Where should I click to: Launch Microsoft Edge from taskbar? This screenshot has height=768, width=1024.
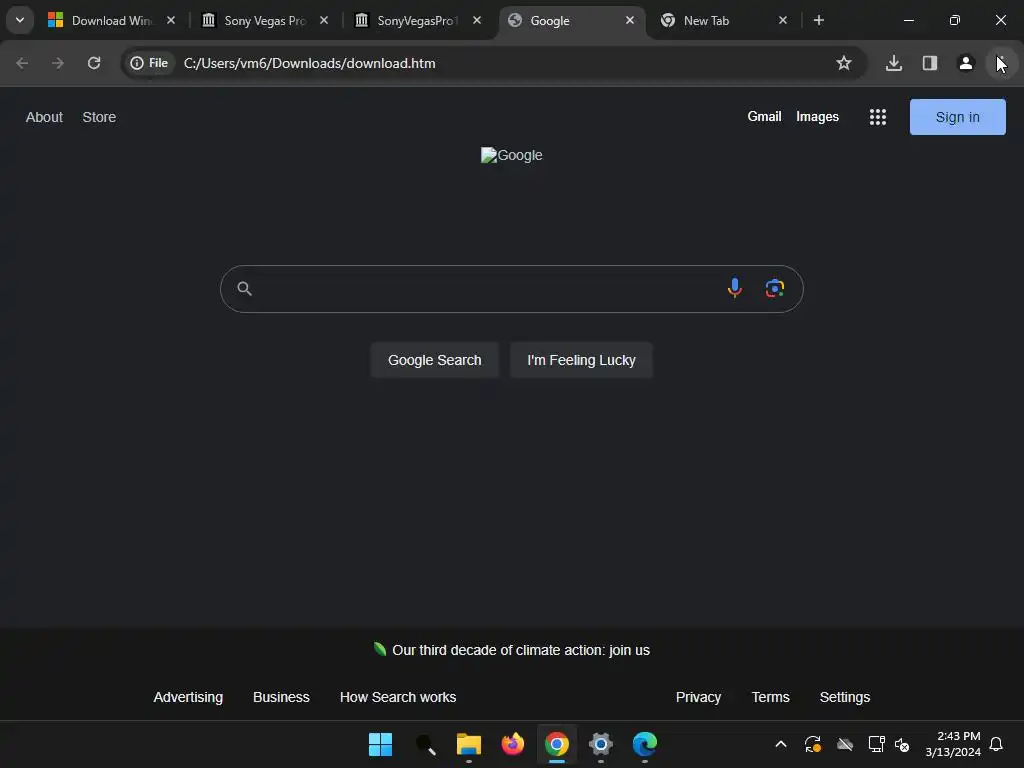pos(645,744)
